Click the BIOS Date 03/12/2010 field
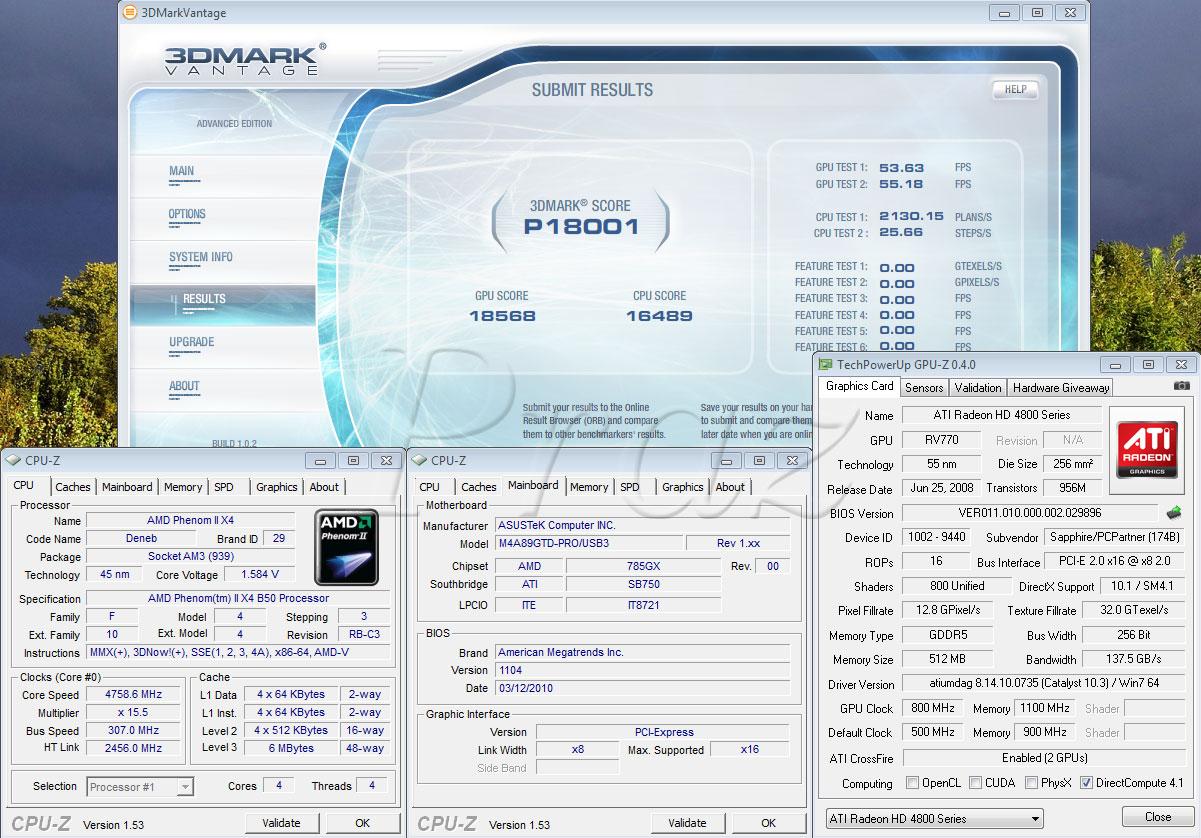This screenshot has width=1201, height=838. pos(642,688)
